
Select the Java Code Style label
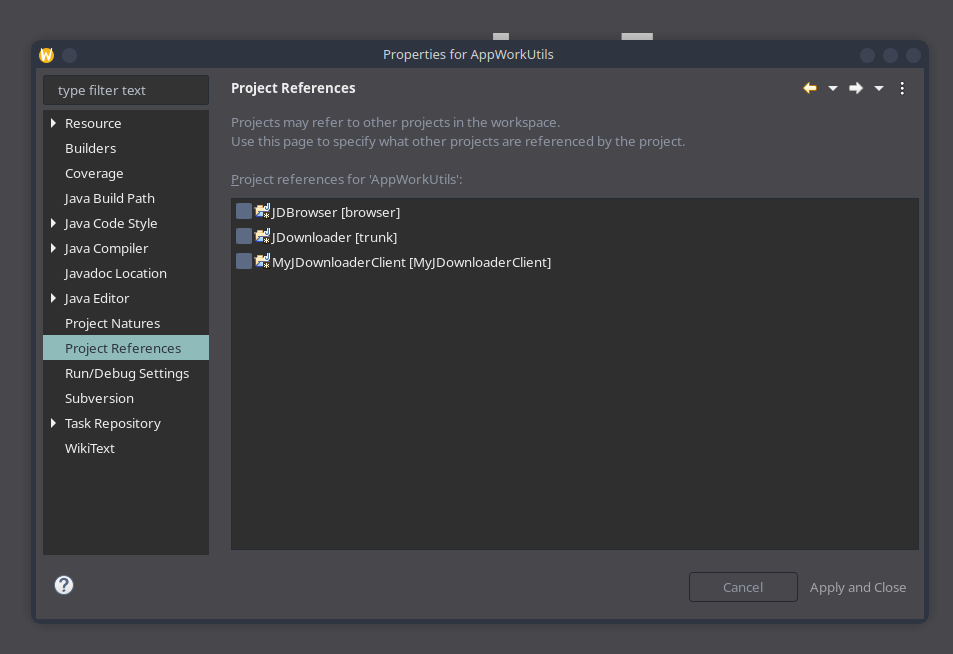click(x=111, y=224)
